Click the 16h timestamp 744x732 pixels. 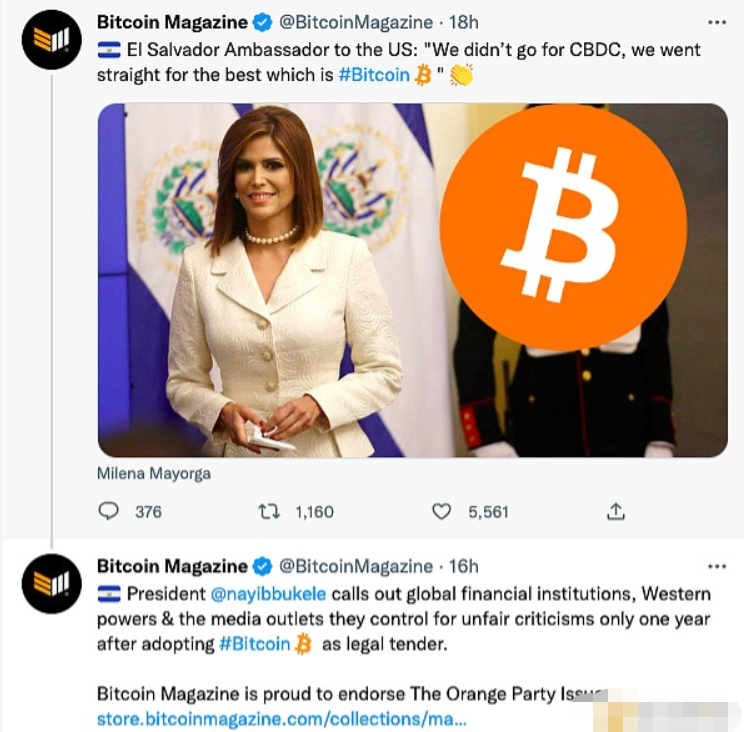(464, 566)
